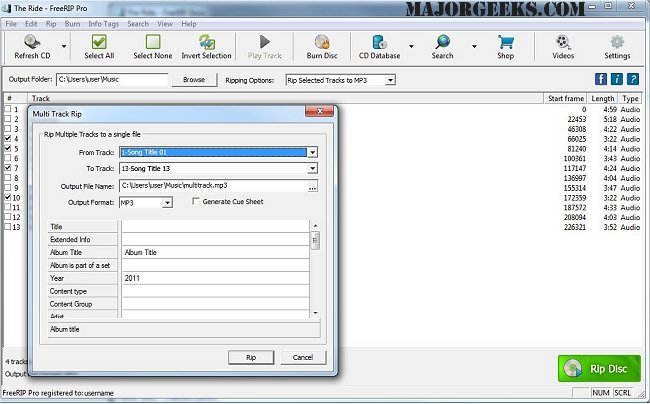Viewport: 650px width, 404px height.
Task: Click the Track column header
Action: tap(285, 98)
